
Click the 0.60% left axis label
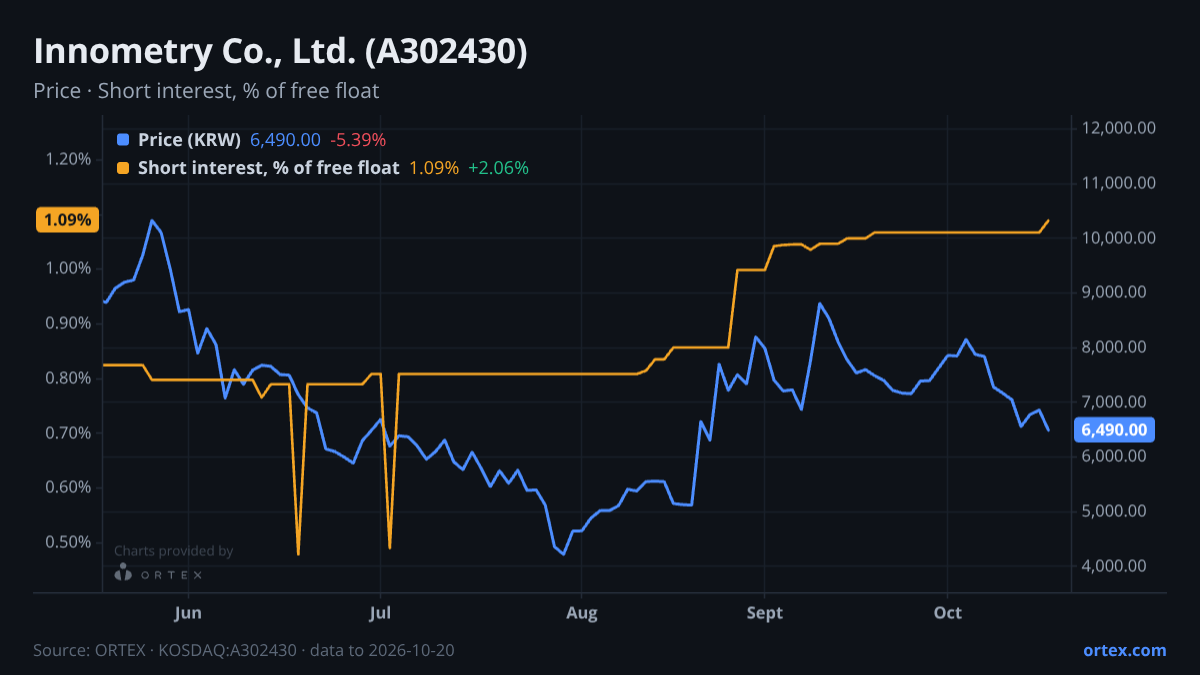click(69, 488)
